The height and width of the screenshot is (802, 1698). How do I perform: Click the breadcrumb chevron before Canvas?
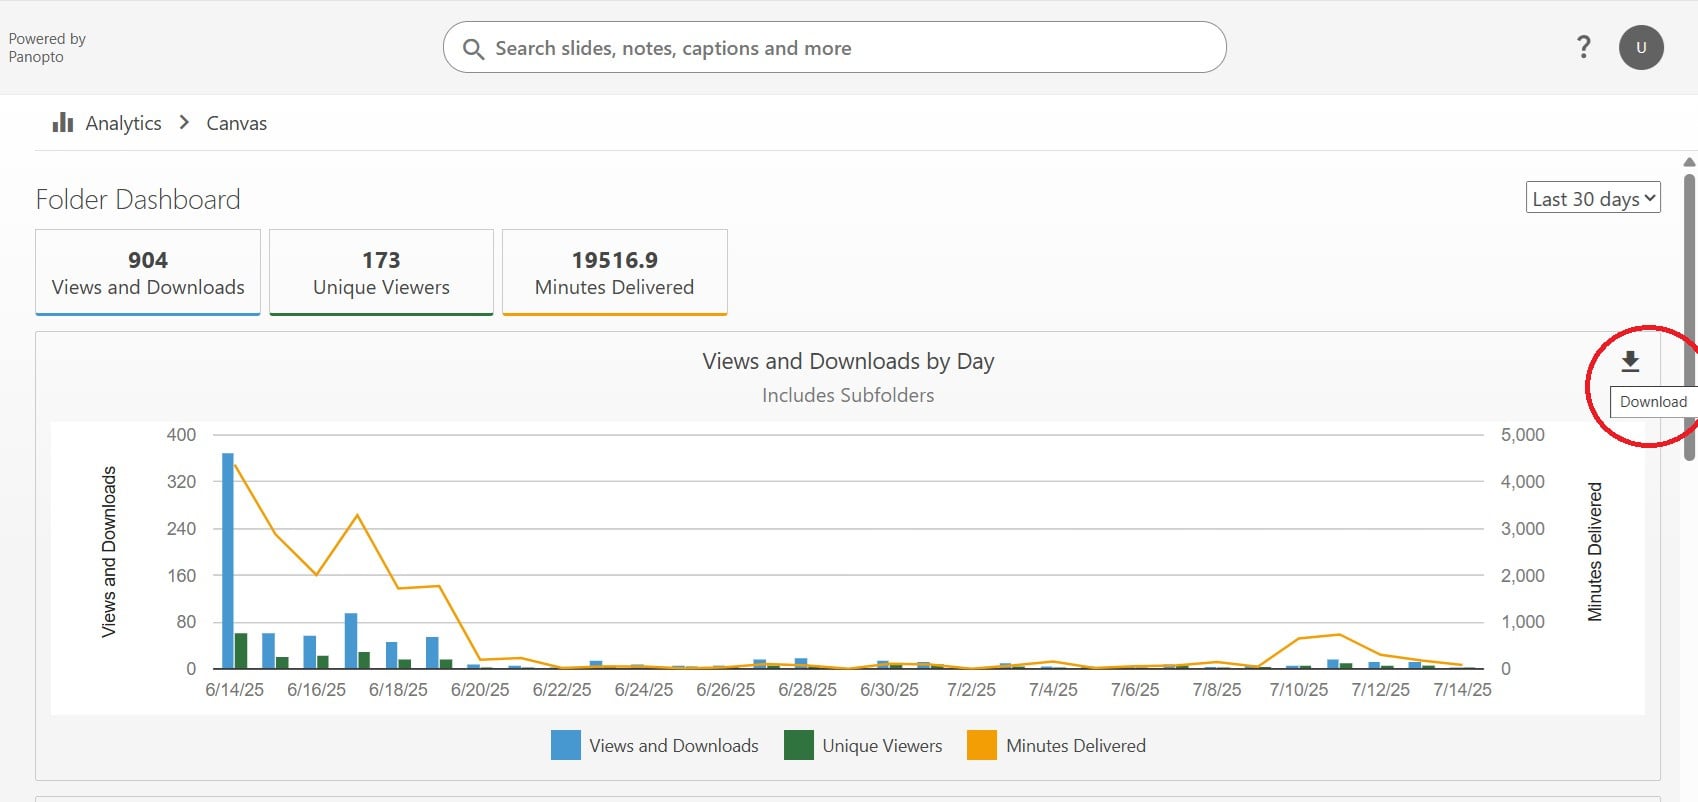click(x=184, y=122)
